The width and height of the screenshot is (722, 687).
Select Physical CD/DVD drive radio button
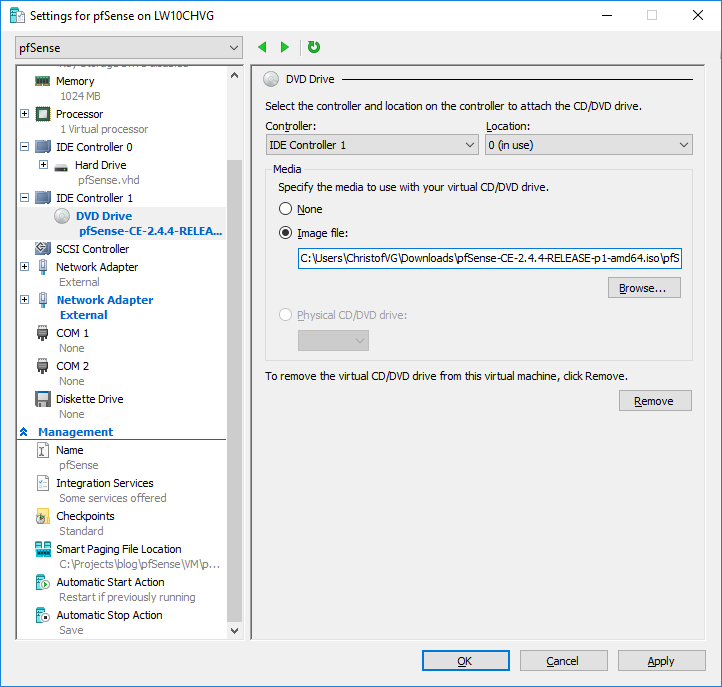(x=285, y=315)
